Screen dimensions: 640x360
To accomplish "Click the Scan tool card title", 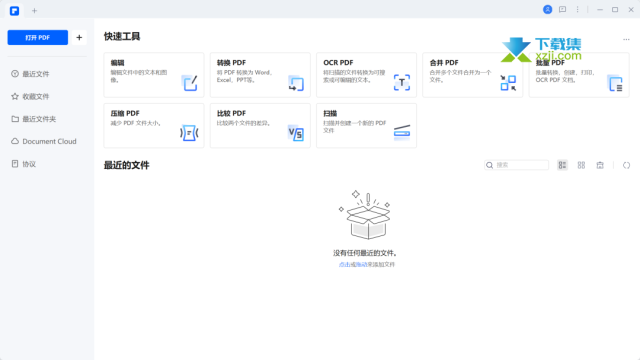I will [x=330, y=113].
